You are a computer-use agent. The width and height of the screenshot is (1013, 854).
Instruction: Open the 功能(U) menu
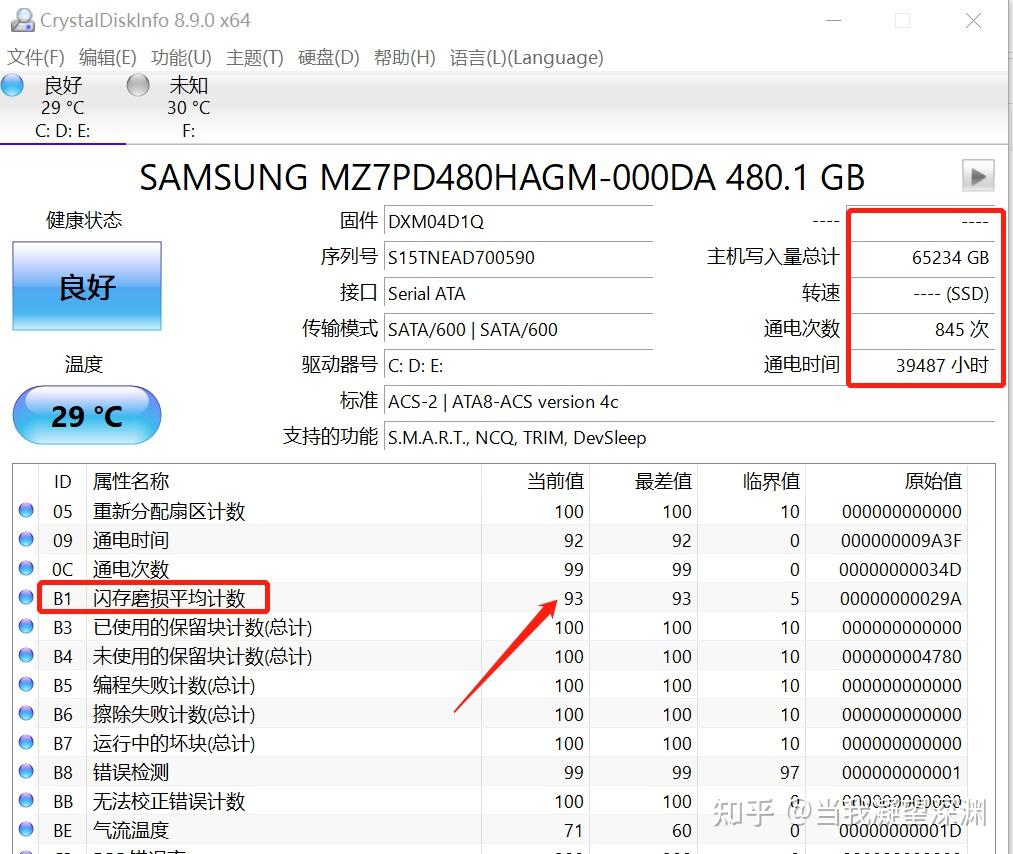tap(180, 58)
